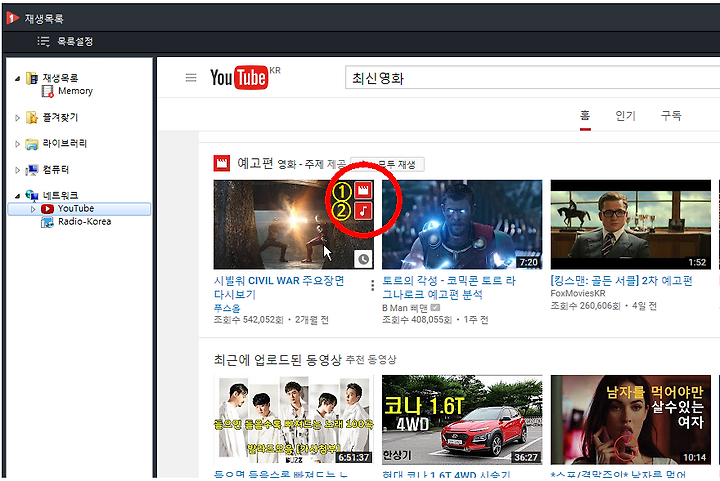The width and height of the screenshot is (720, 481).
Task: Expand the 라이브러리 node
Action: [17, 144]
